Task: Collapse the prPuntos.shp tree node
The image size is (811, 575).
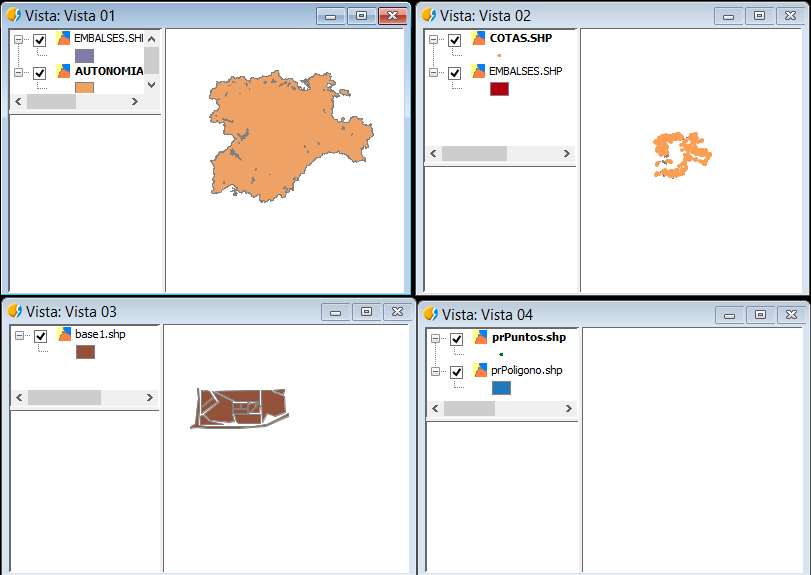Action: 436,339
